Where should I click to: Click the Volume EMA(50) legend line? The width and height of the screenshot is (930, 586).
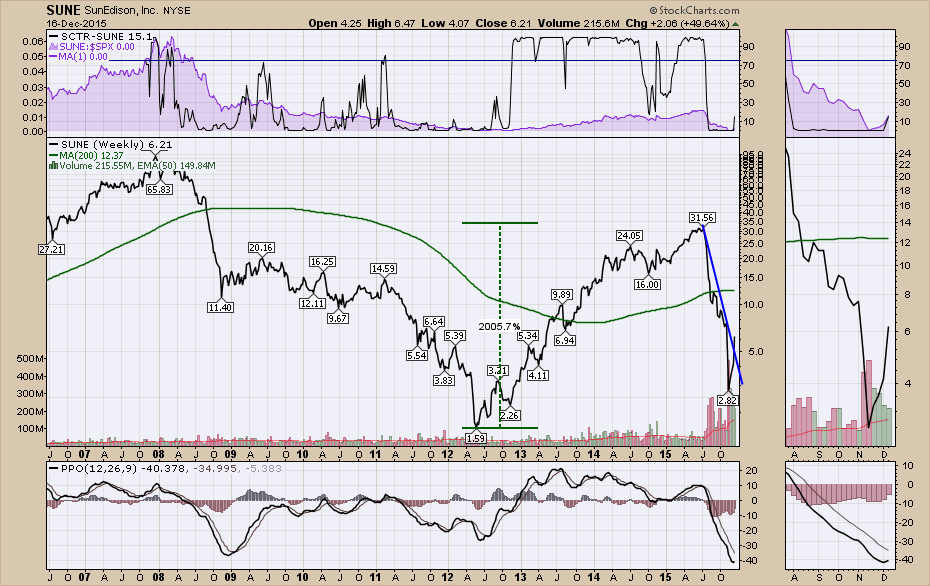(x=133, y=165)
